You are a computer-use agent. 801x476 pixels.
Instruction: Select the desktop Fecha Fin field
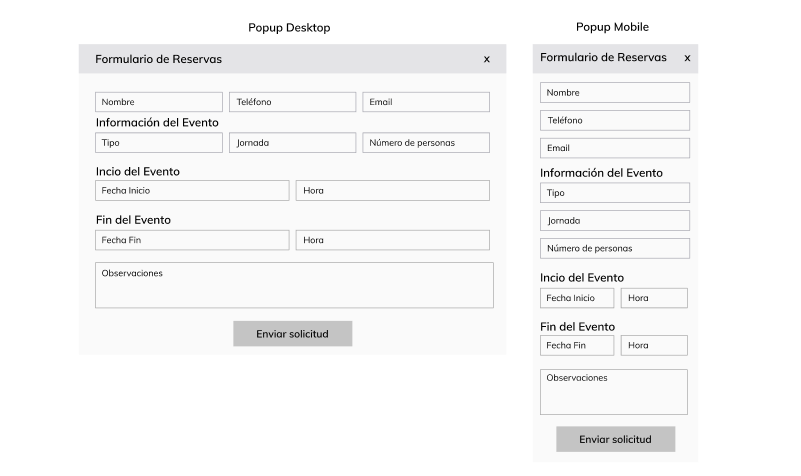[192, 240]
